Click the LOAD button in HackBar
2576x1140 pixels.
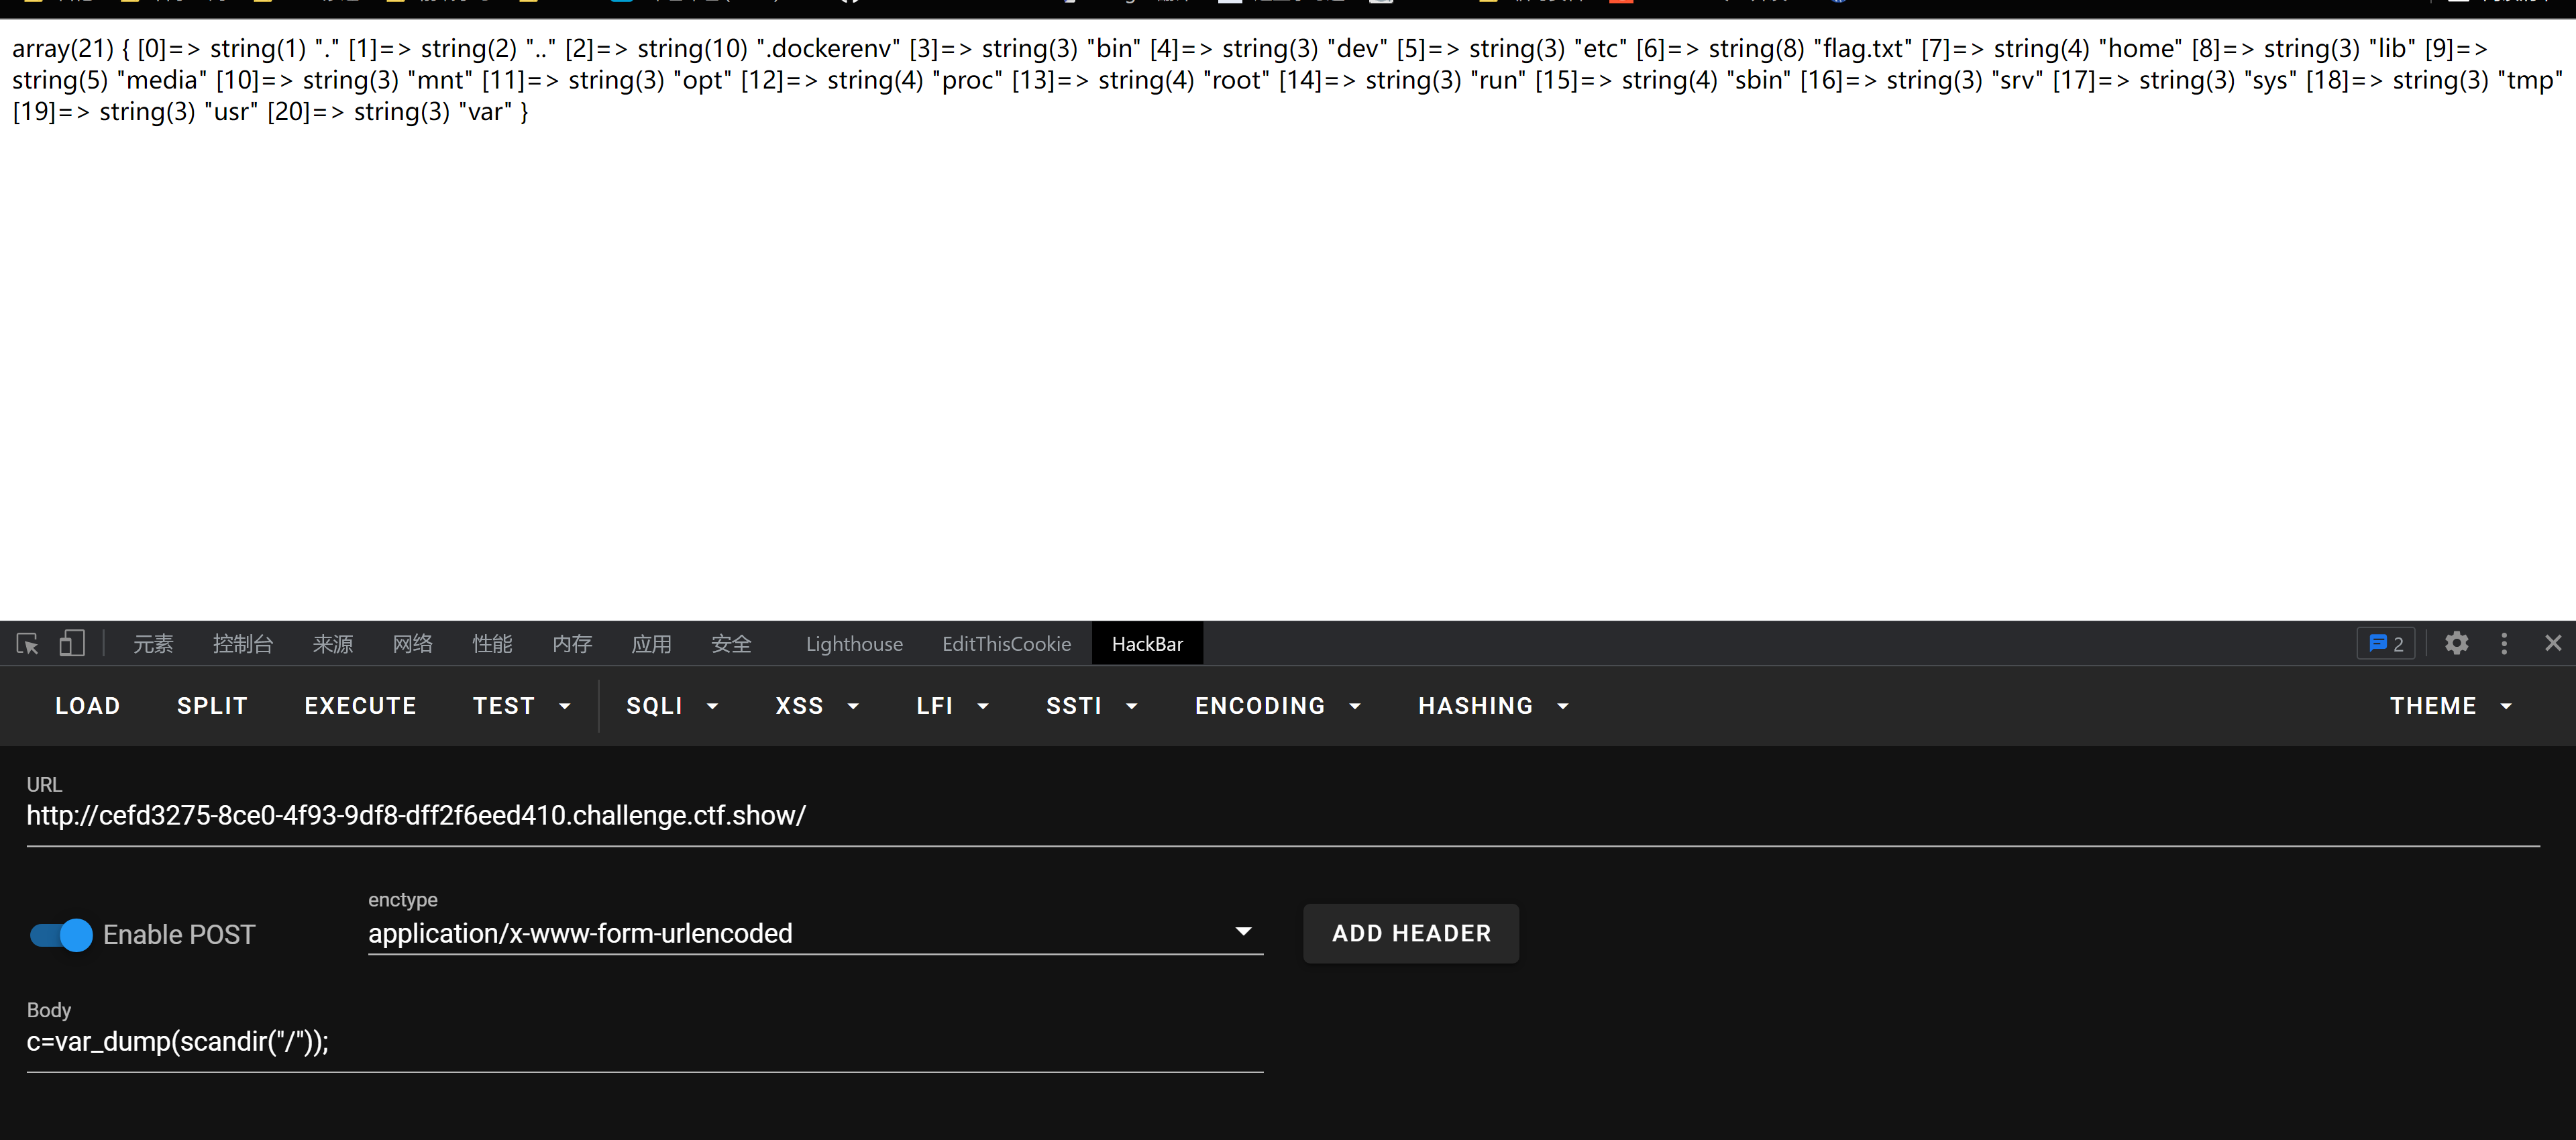click(x=88, y=706)
